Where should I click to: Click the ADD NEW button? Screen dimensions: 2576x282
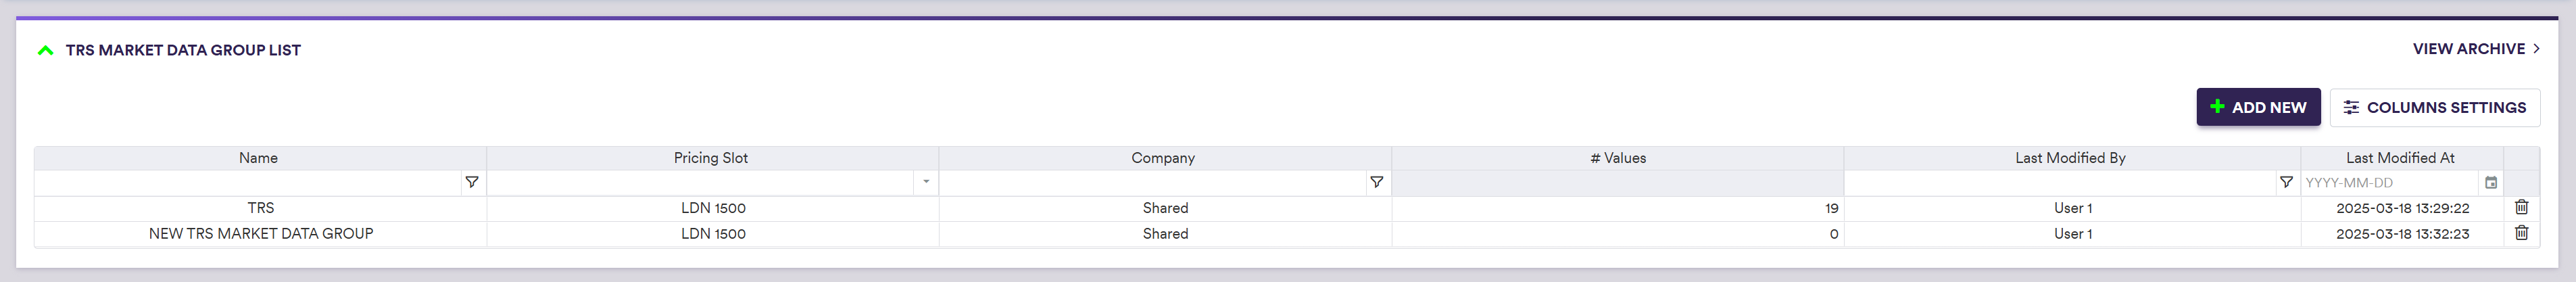tap(2258, 107)
